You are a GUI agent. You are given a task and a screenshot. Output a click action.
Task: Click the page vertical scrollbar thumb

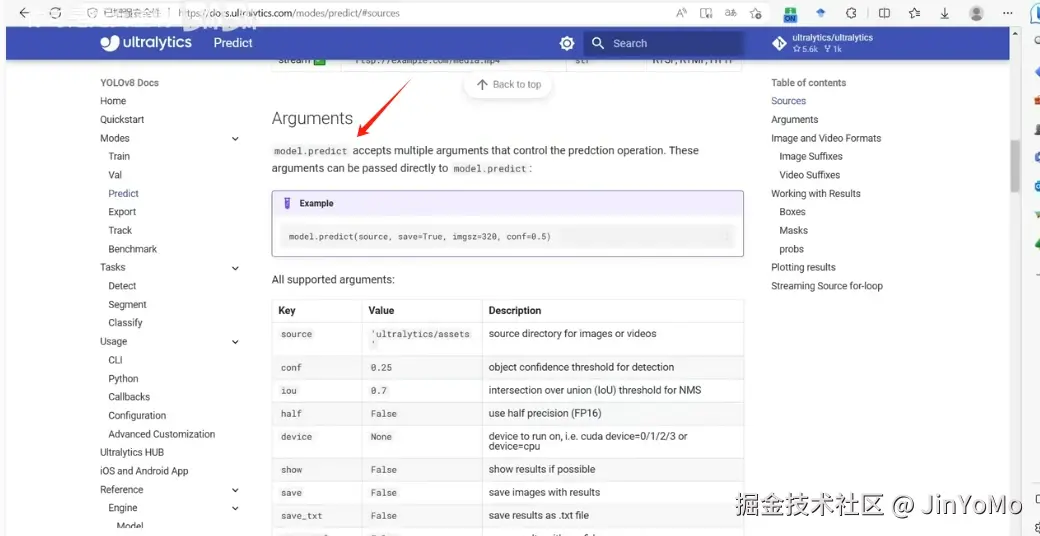[1014, 166]
